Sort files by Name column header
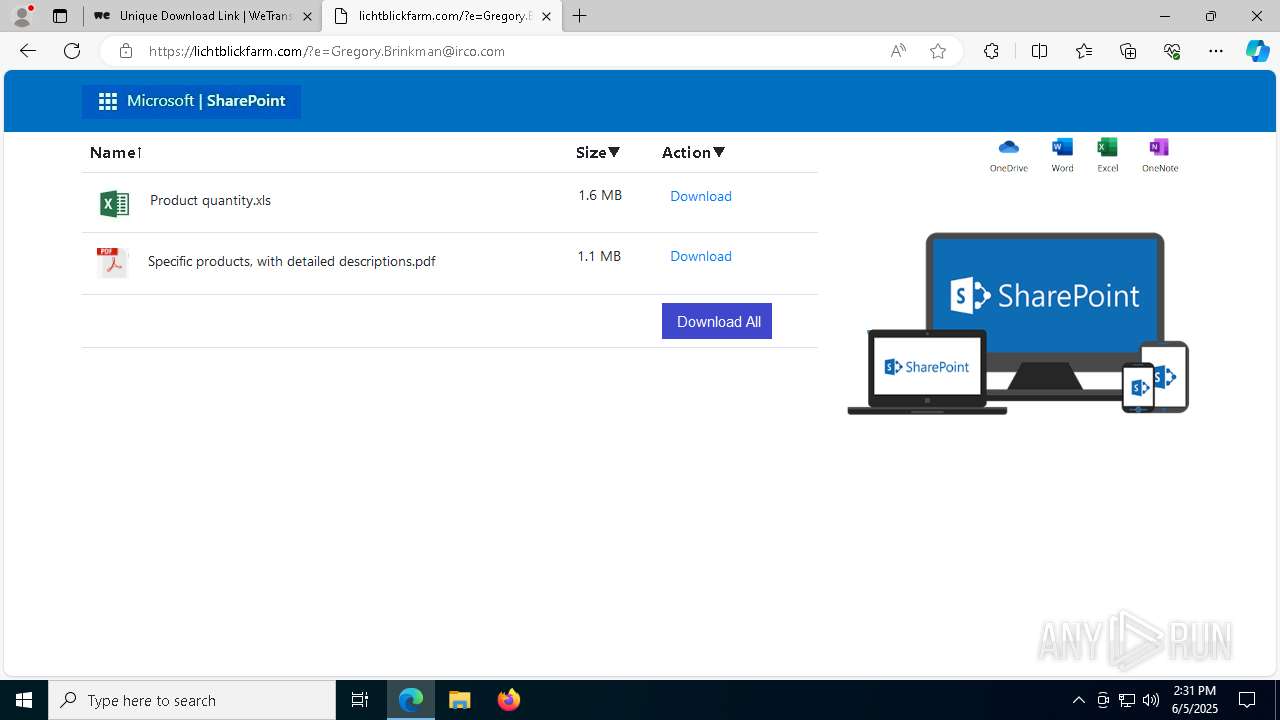This screenshot has width=1280, height=720. (116, 152)
